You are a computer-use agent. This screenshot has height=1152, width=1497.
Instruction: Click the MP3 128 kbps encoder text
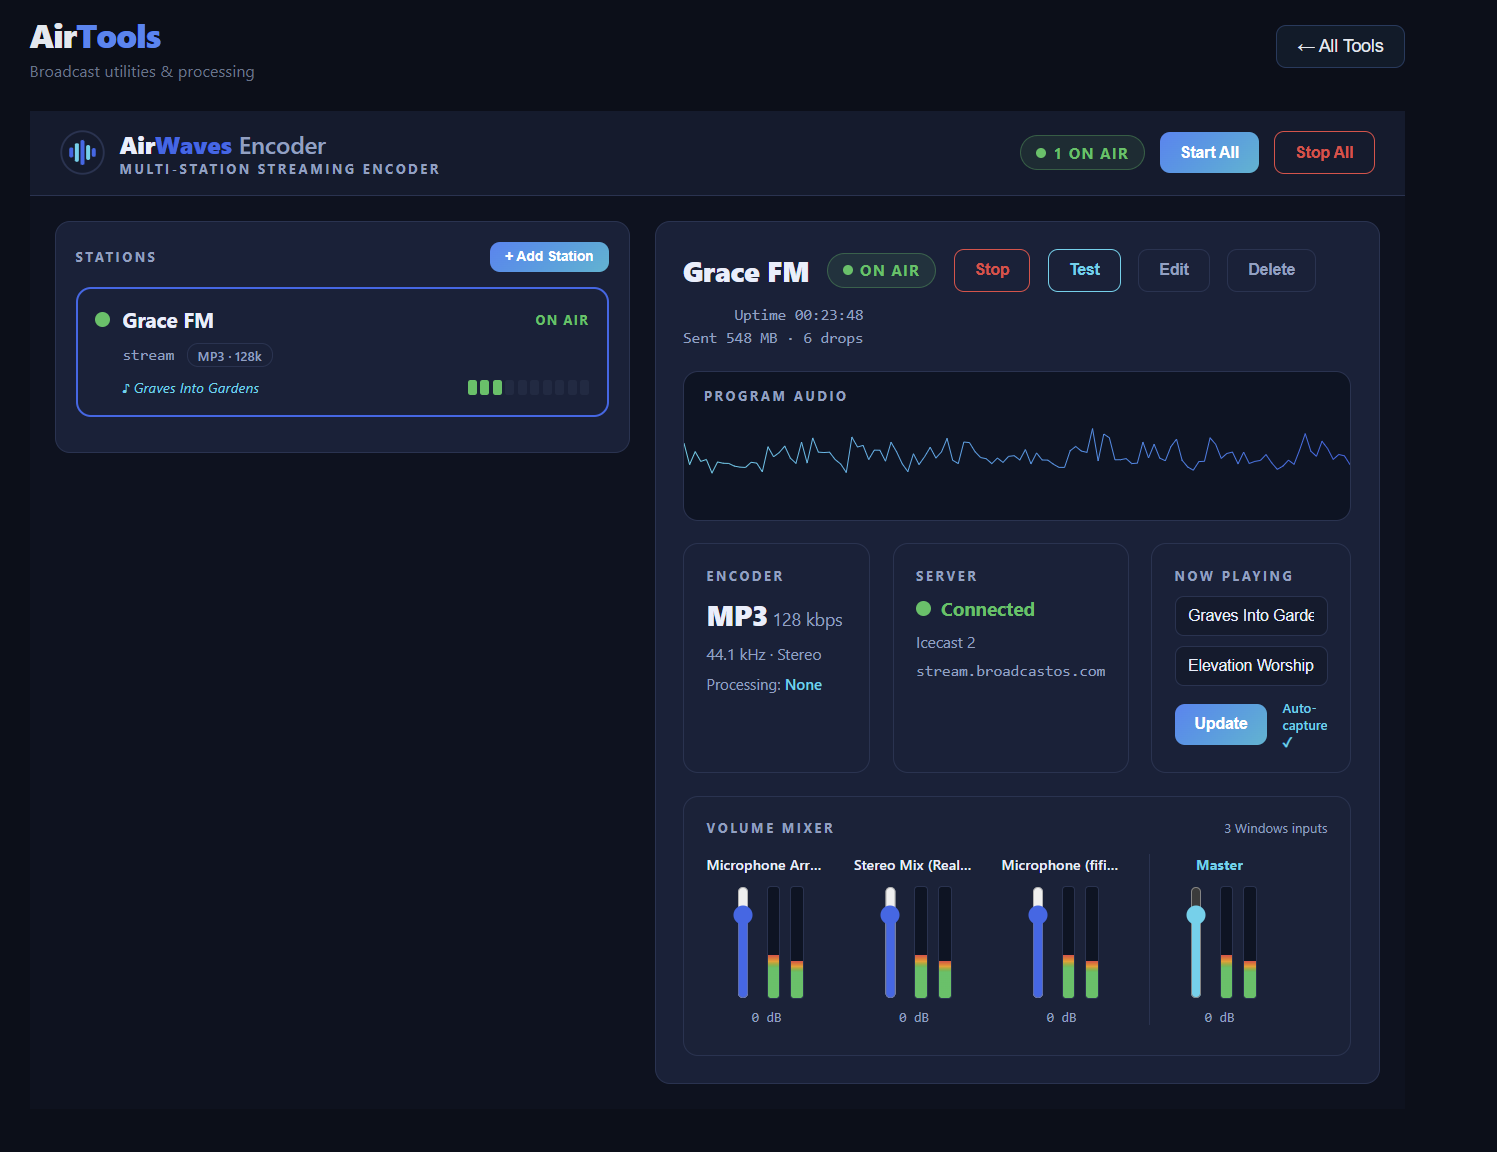point(775,617)
